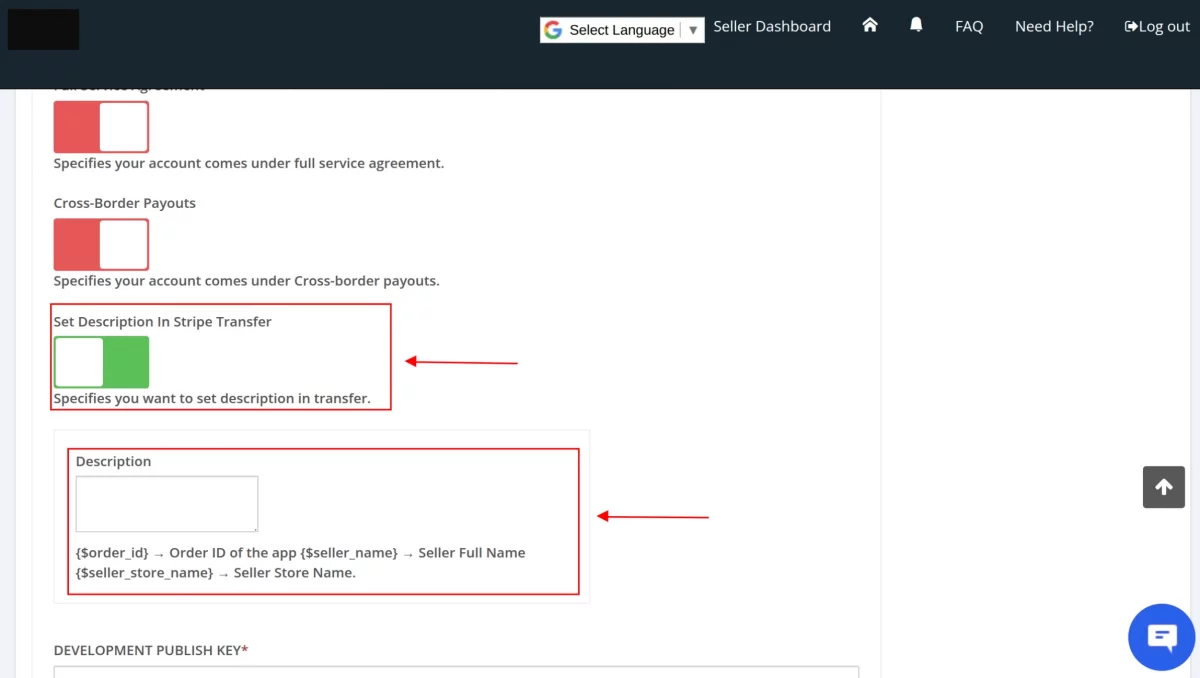
Task: Click the Need Help? link
Action: (1053, 26)
